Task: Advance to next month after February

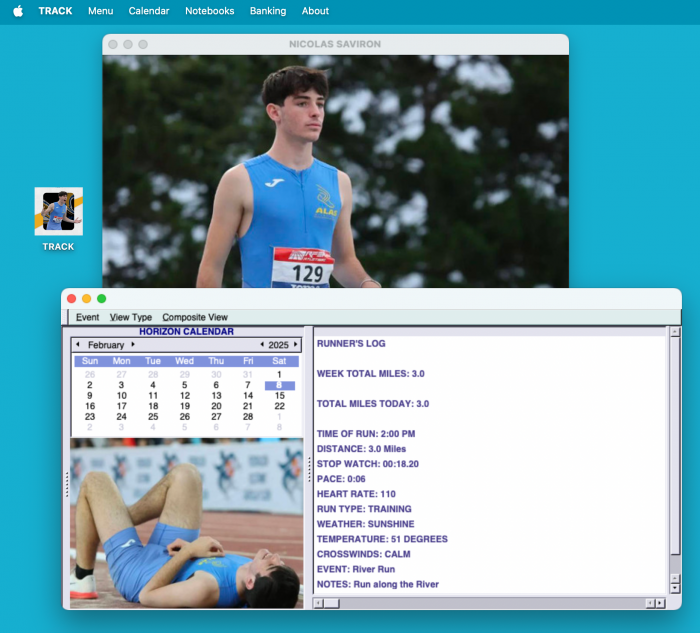Action: point(131,345)
